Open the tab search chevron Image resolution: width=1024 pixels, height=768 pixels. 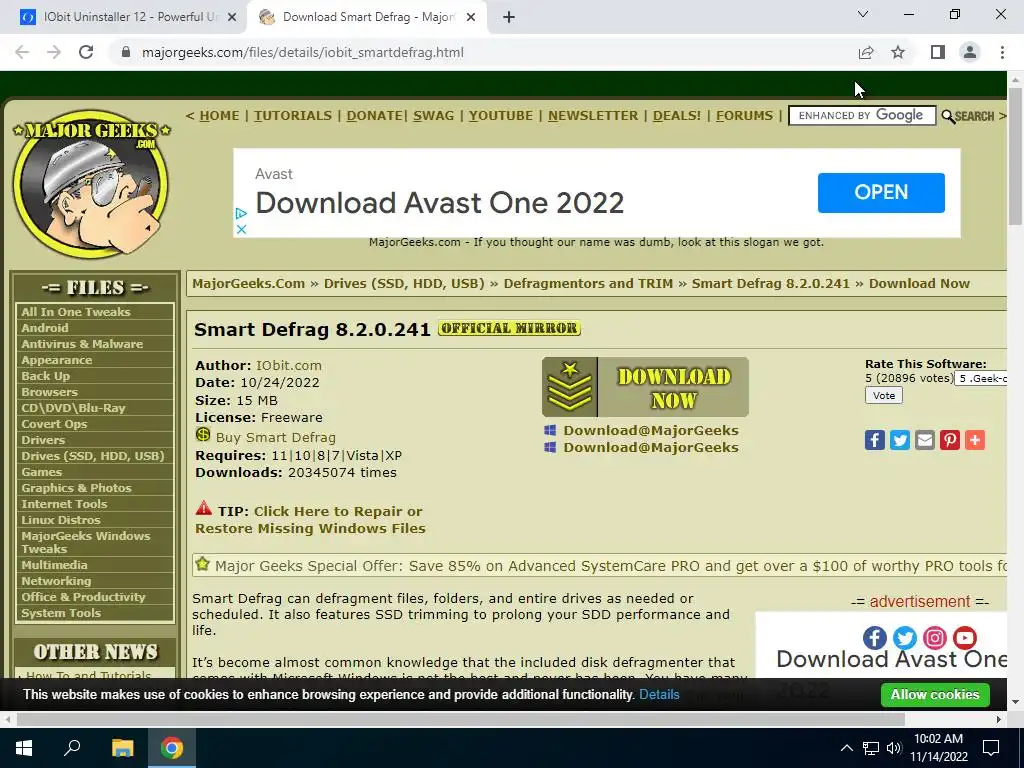point(863,14)
